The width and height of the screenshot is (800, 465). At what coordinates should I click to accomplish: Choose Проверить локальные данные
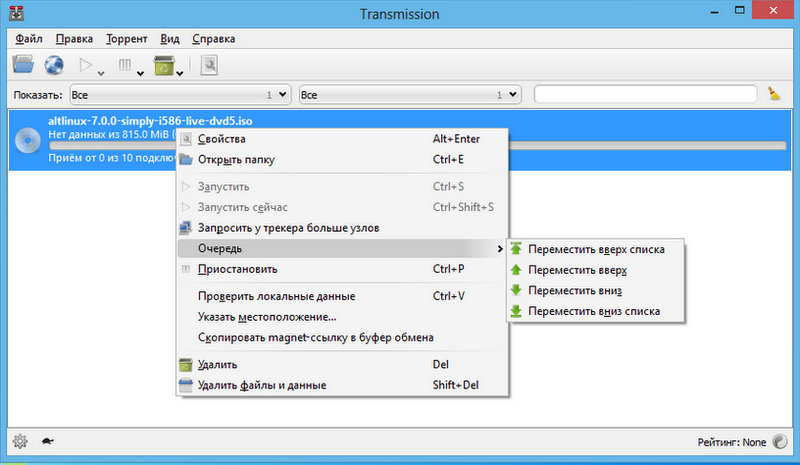(x=342, y=296)
